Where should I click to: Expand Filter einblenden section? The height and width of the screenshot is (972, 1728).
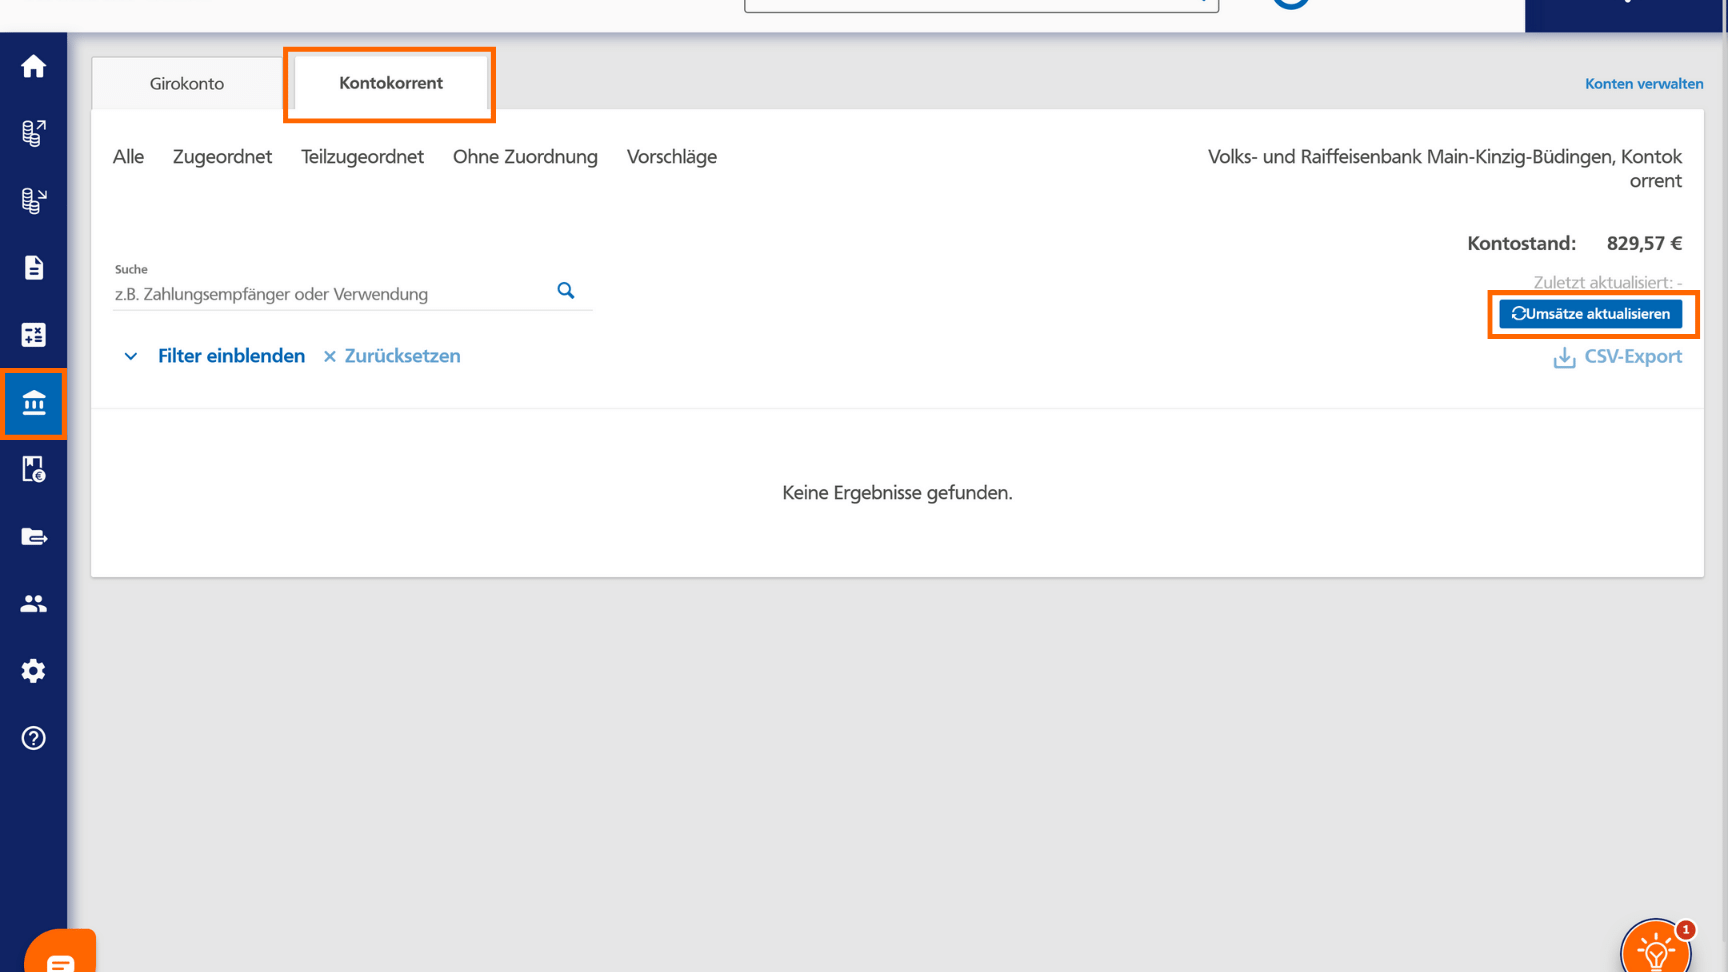(x=230, y=356)
